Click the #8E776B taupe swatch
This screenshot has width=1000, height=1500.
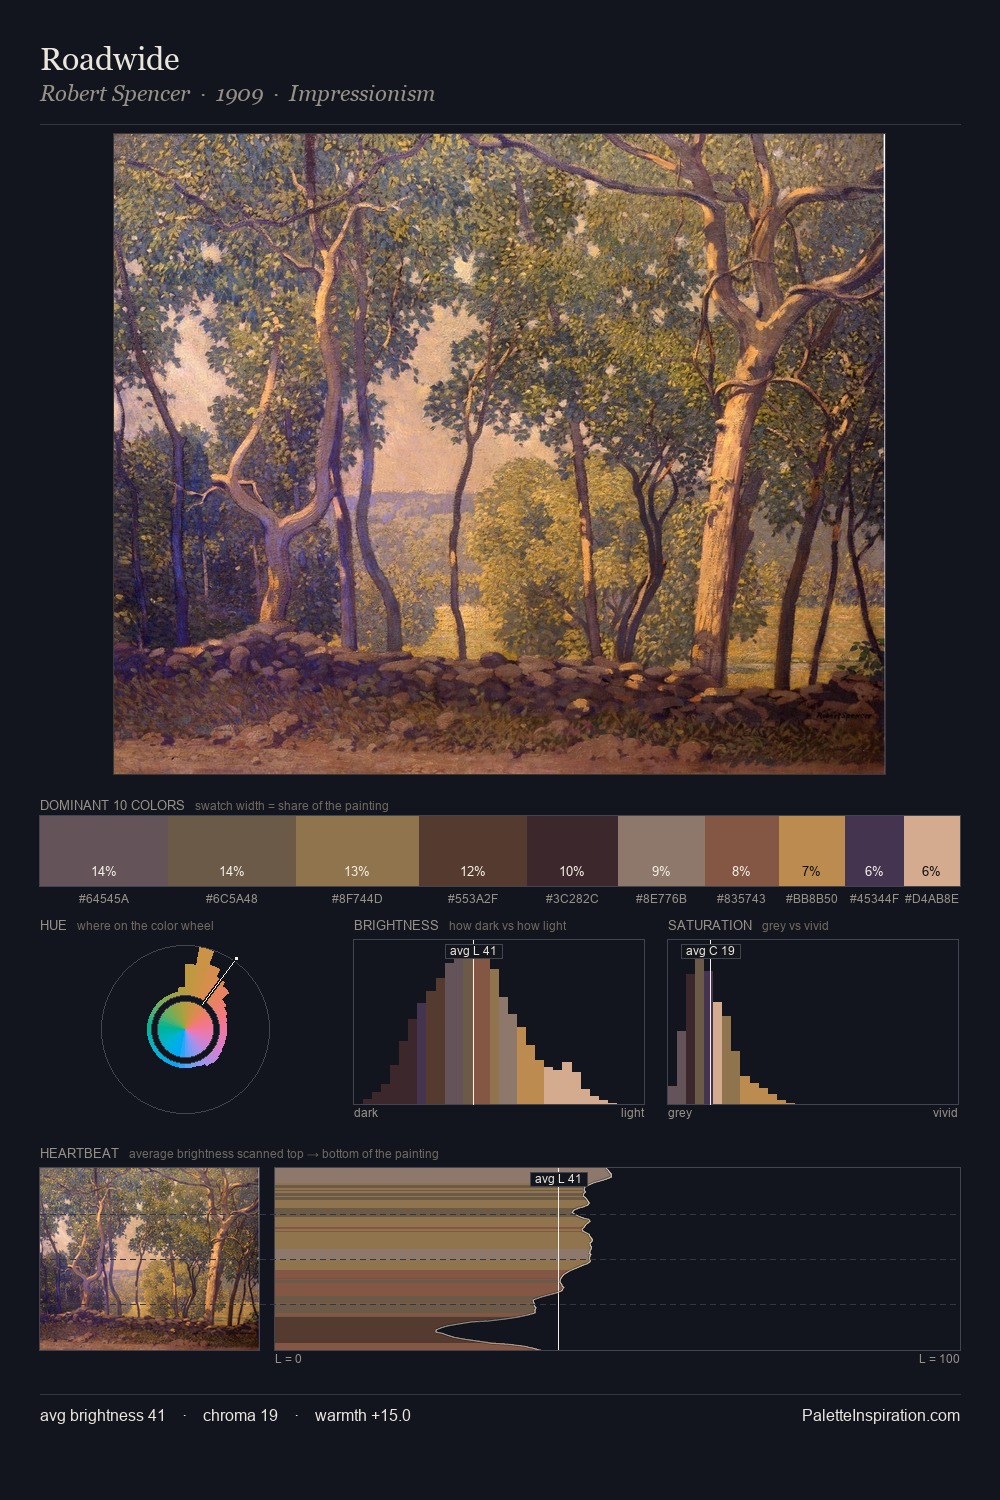point(661,851)
